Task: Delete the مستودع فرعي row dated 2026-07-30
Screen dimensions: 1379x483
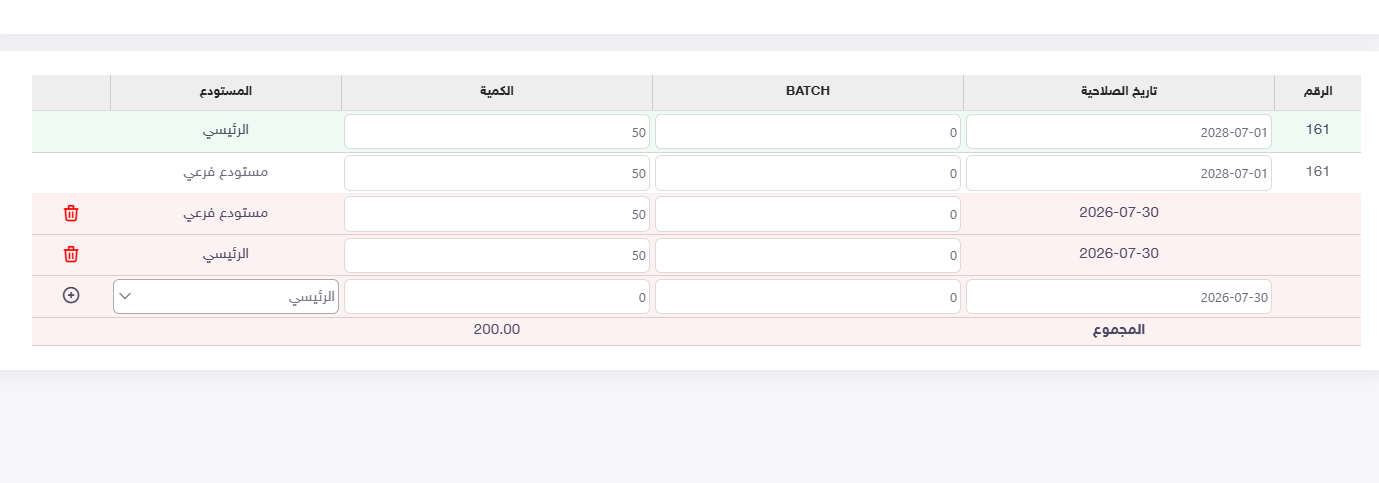Action: (71, 213)
